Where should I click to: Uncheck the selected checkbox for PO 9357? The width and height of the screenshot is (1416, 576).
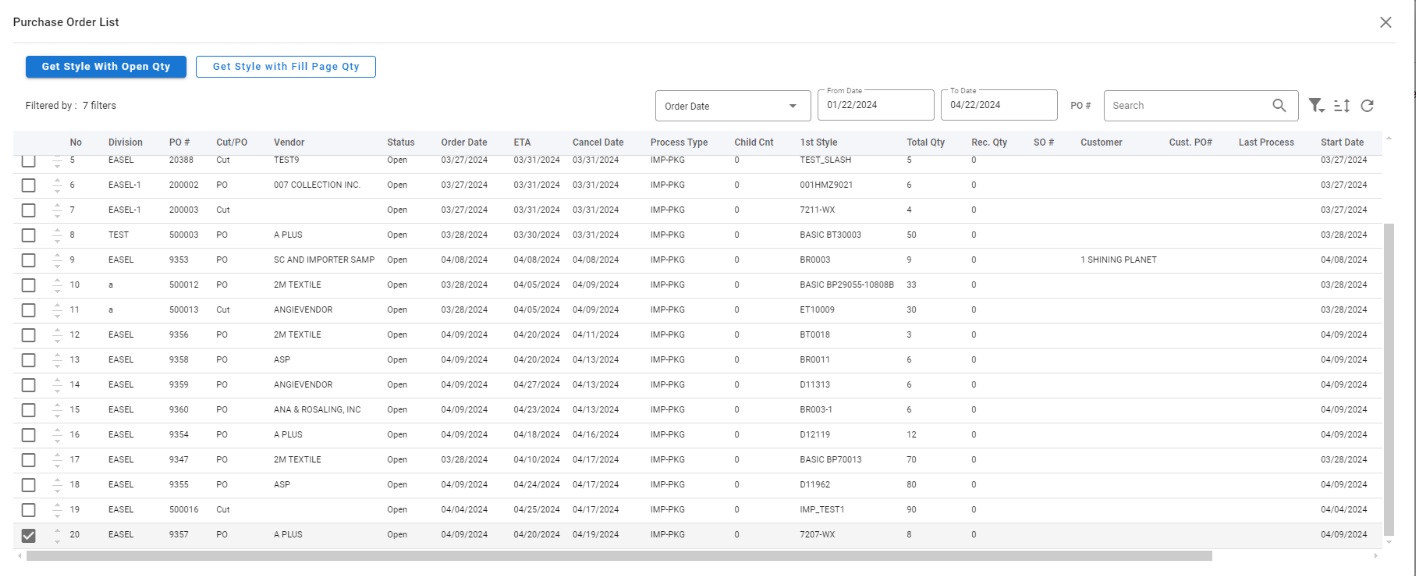(x=28, y=535)
